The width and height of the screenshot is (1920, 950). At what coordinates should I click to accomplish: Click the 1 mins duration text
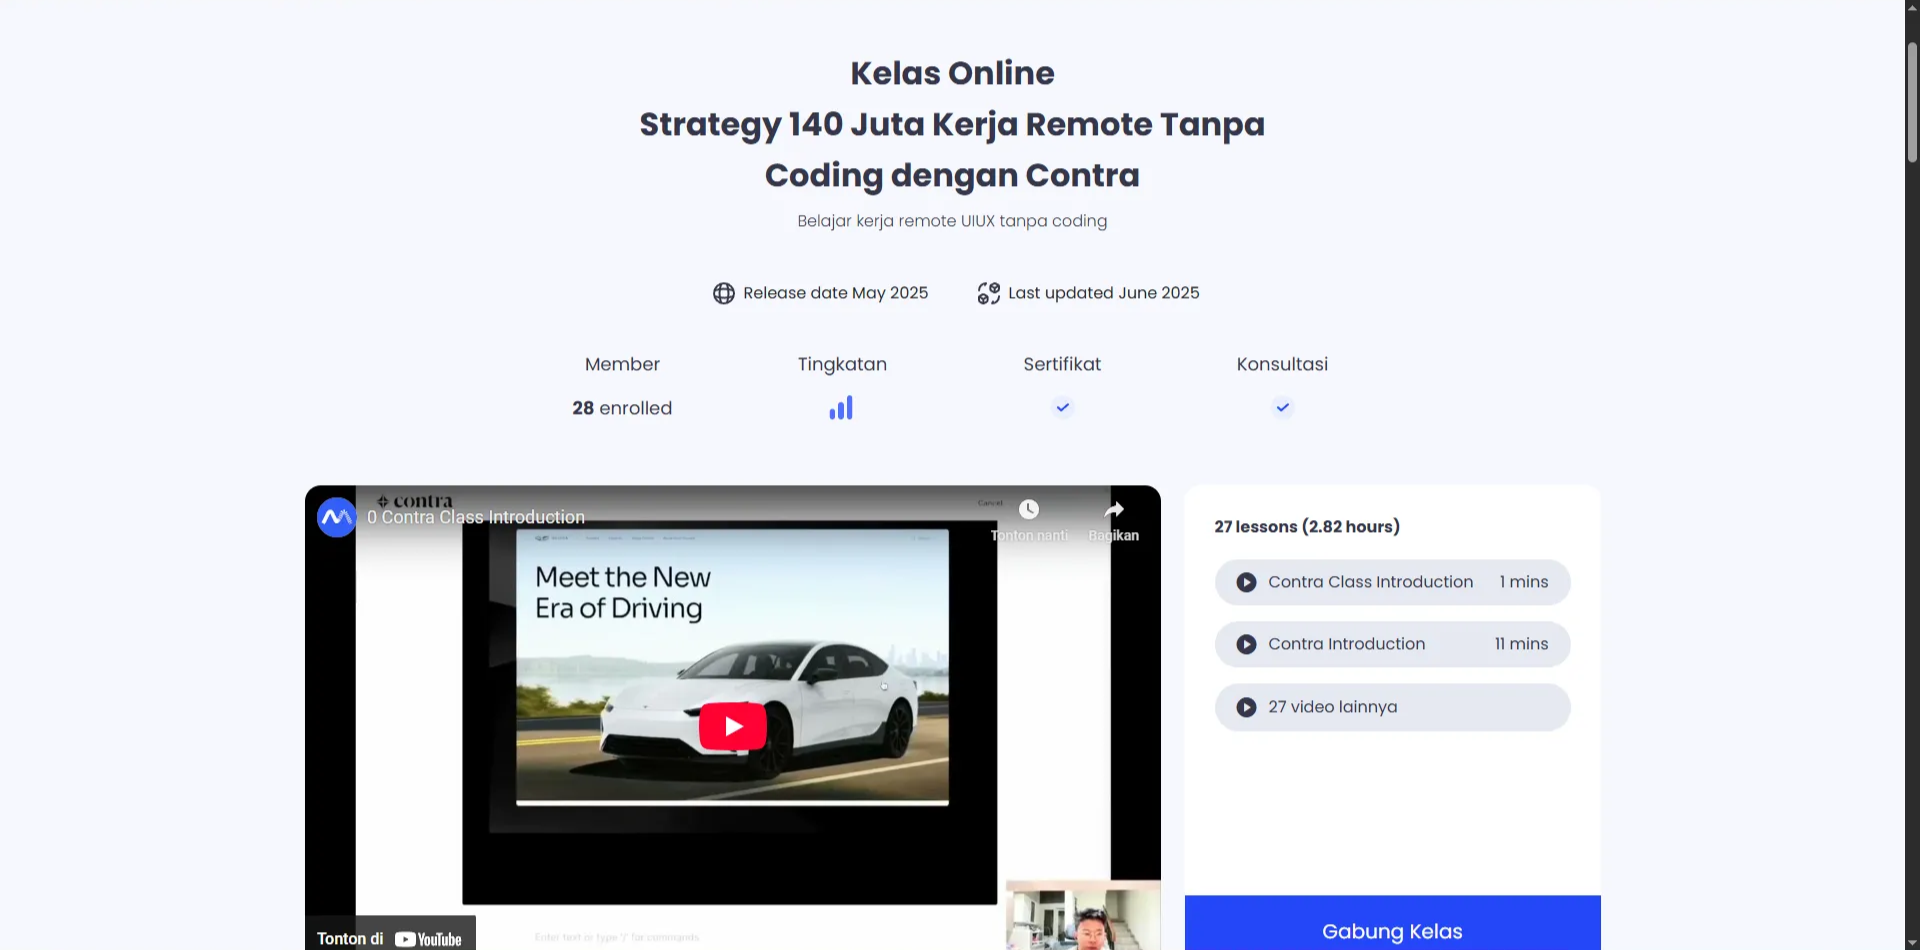coord(1523,582)
